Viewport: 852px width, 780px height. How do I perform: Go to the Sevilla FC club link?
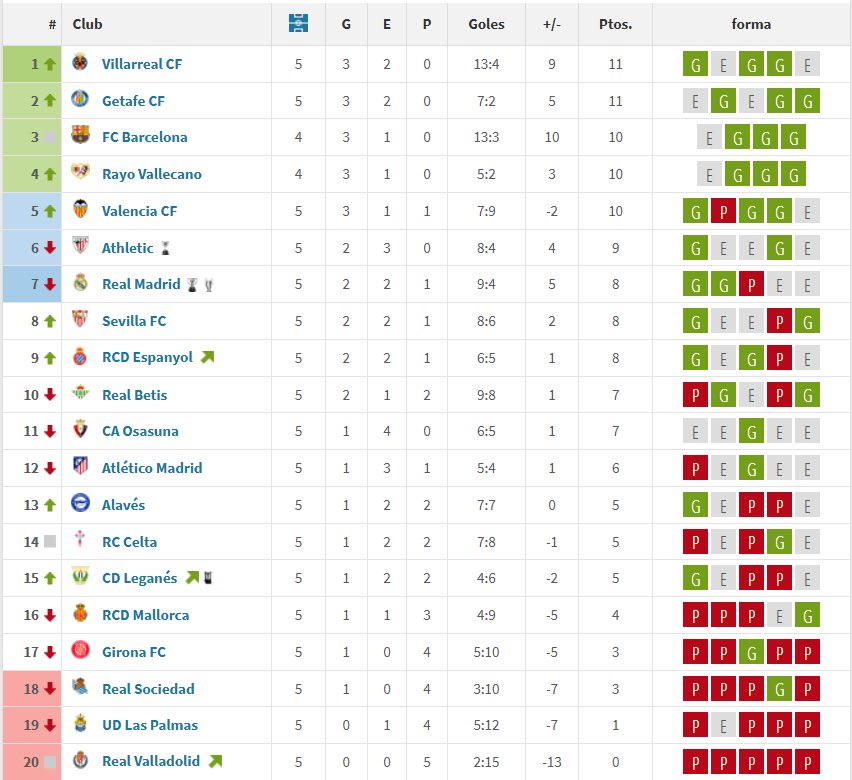point(134,321)
